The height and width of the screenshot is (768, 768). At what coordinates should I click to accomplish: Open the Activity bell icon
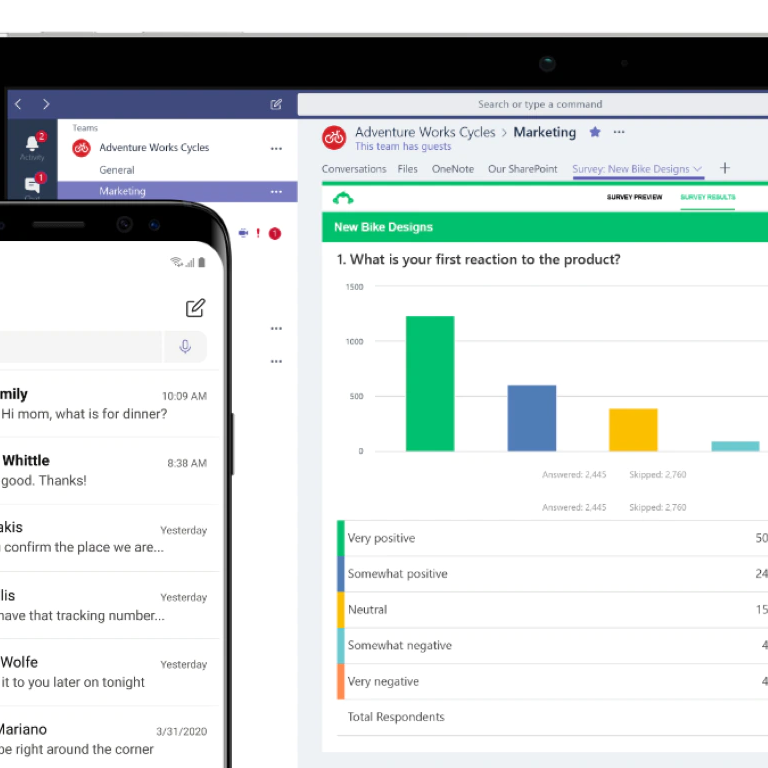(x=32, y=143)
